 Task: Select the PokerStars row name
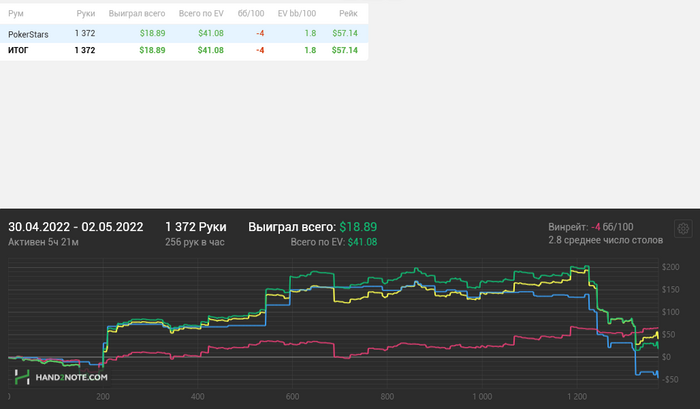28,34
